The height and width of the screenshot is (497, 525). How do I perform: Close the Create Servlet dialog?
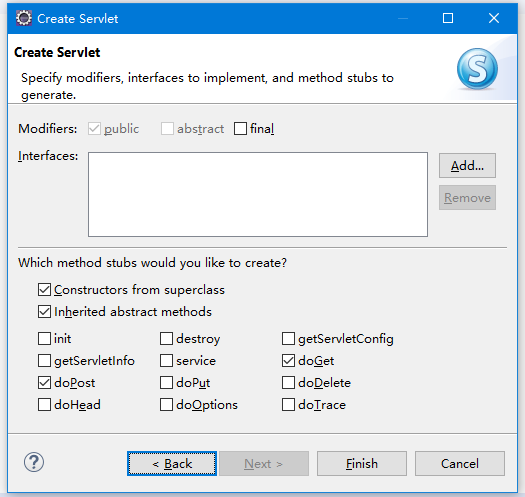[494, 18]
